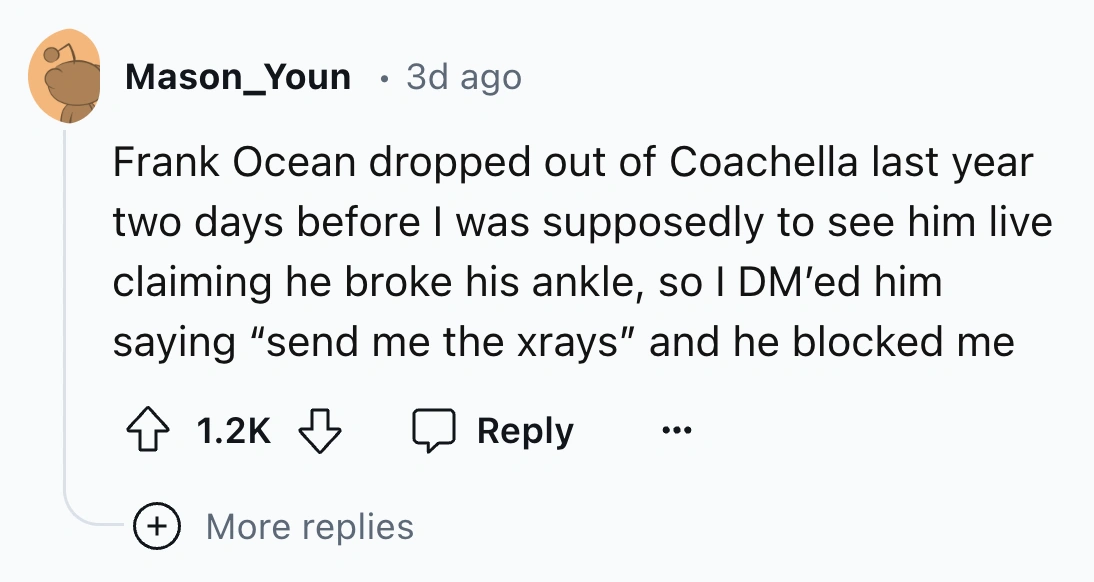Open the Mason_Youn username link
This screenshot has height=582, width=1094.
[237, 77]
